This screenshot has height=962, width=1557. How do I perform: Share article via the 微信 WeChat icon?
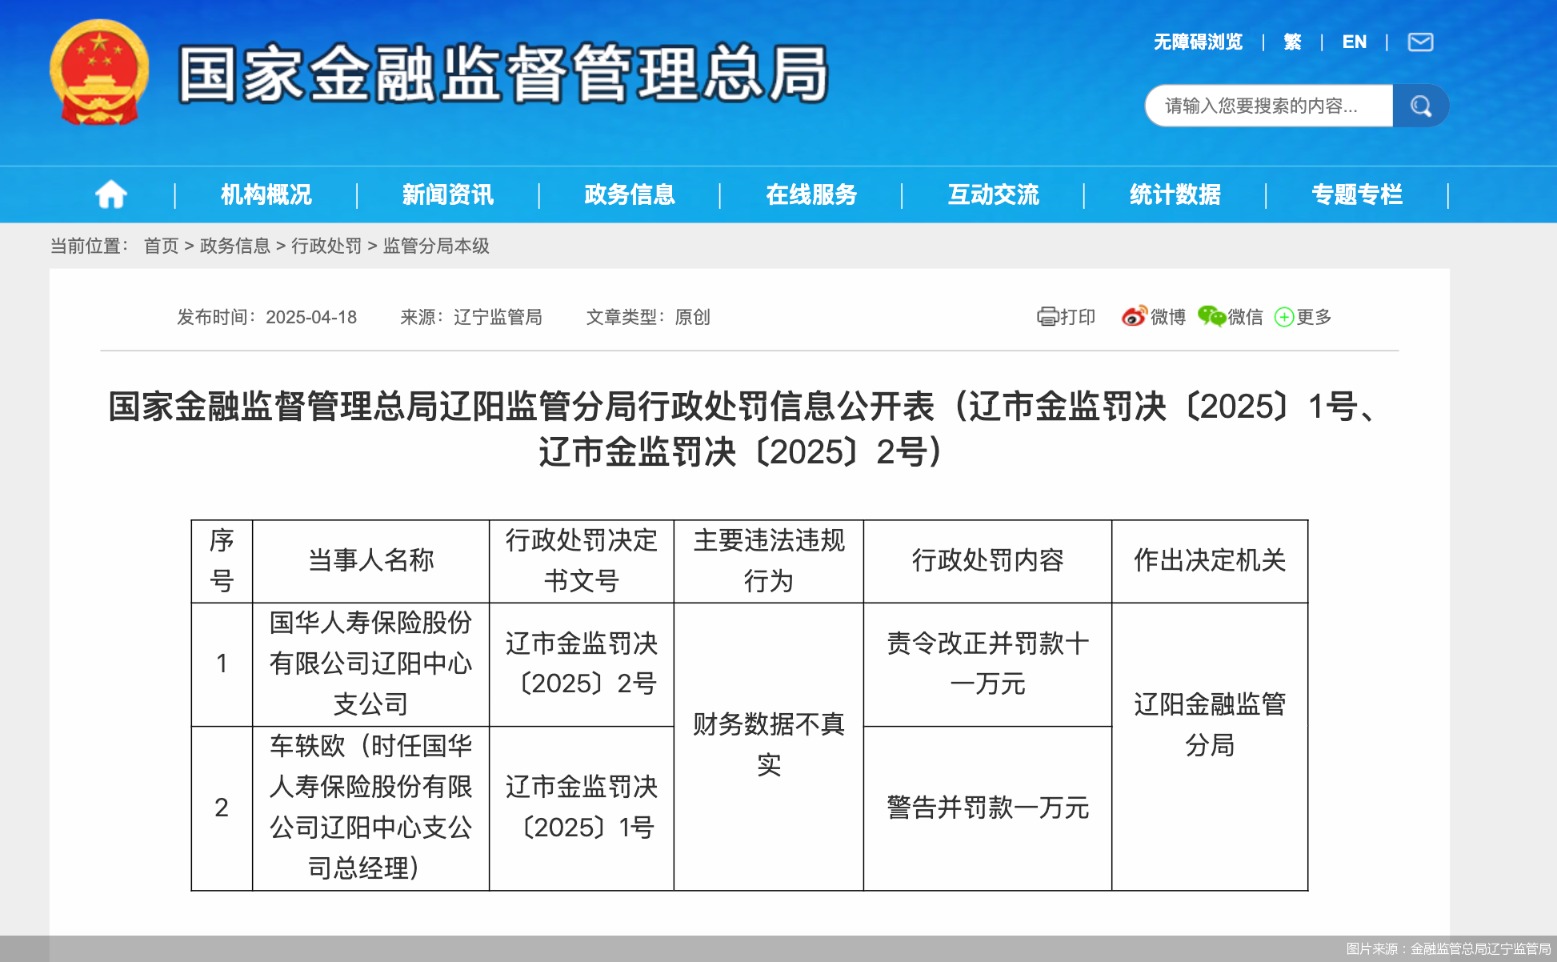coord(1209,316)
